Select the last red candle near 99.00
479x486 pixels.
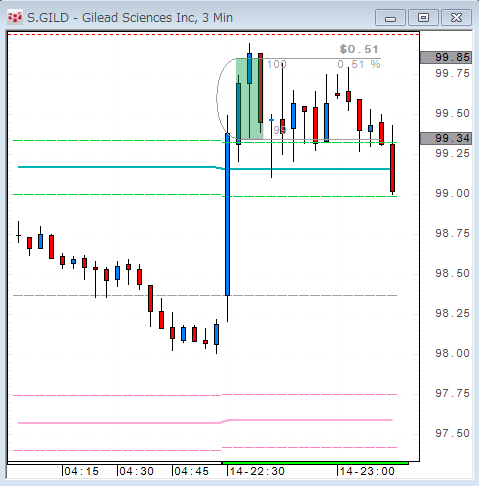(x=392, y=168)
